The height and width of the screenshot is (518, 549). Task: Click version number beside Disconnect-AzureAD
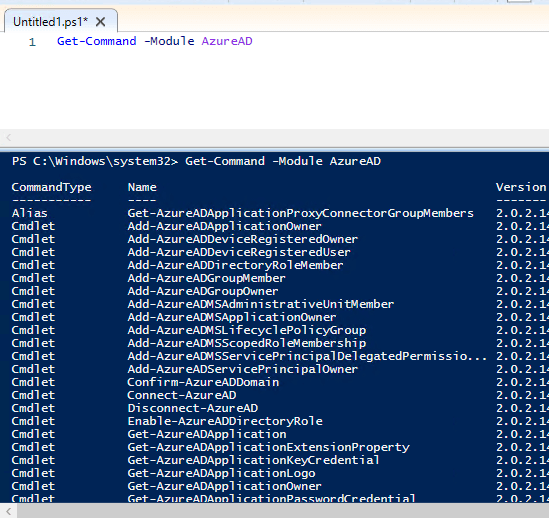522,408
